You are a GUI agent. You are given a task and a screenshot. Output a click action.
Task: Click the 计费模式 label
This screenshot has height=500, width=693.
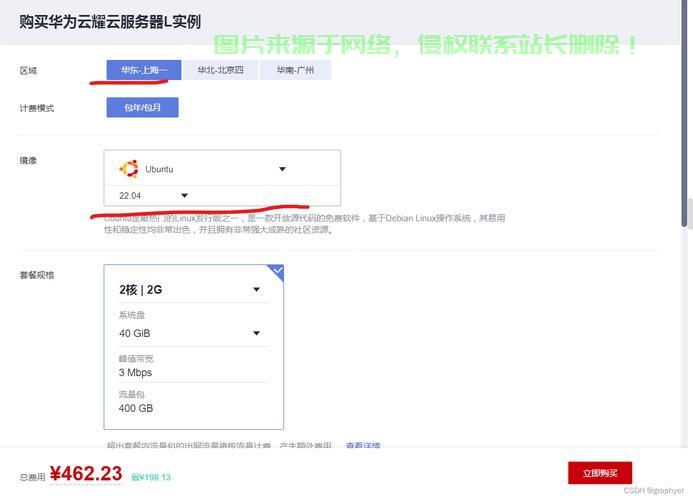tap(37, 108)
